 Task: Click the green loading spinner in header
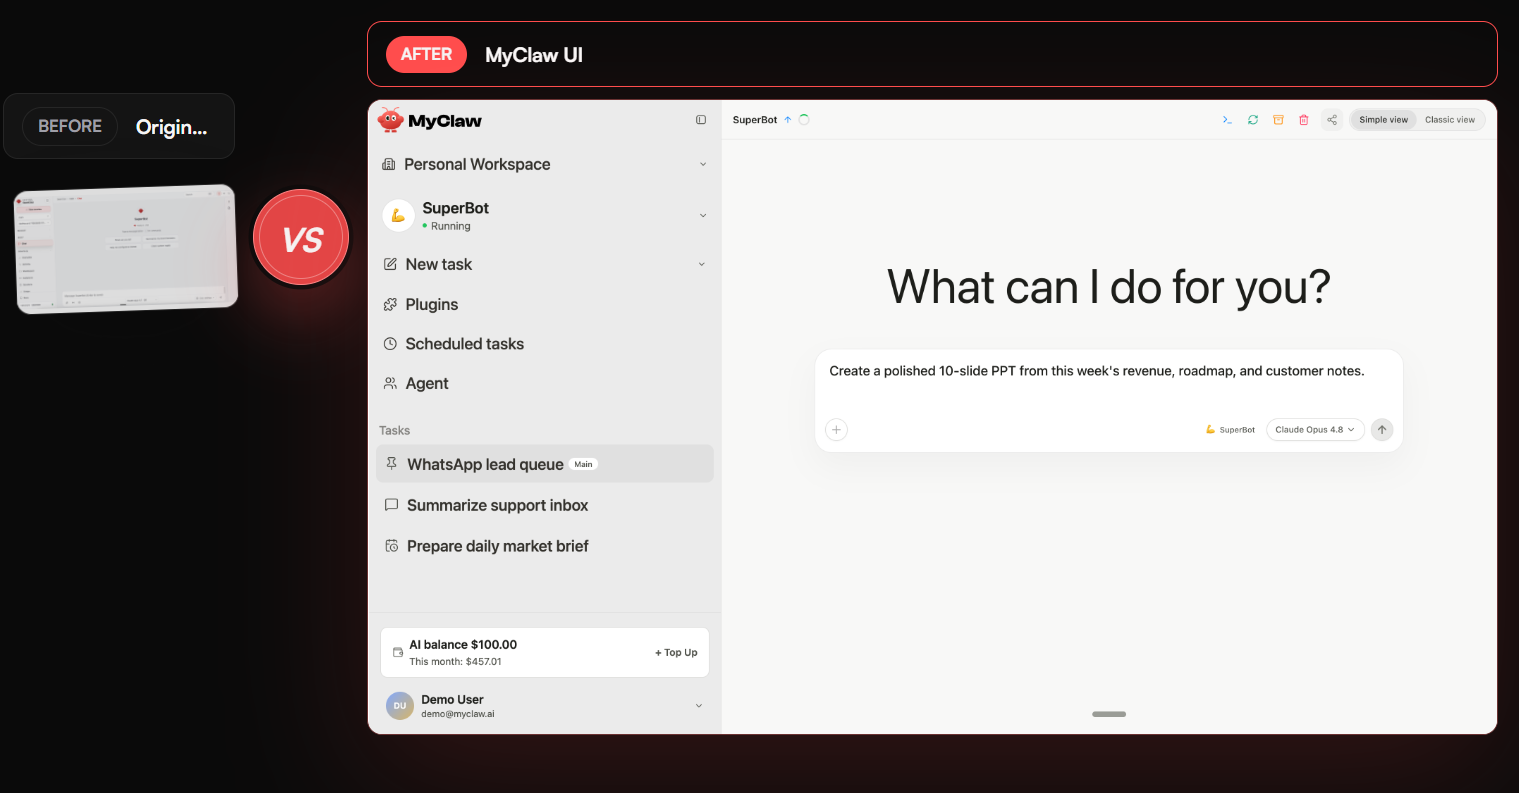(804, 120)
